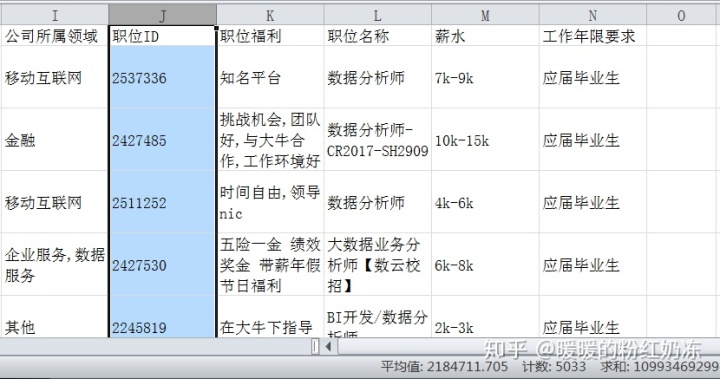This screenshot has width=720, height=379.
Task: Click the 7k-9k salary cell
Action: tap(485, 77)
